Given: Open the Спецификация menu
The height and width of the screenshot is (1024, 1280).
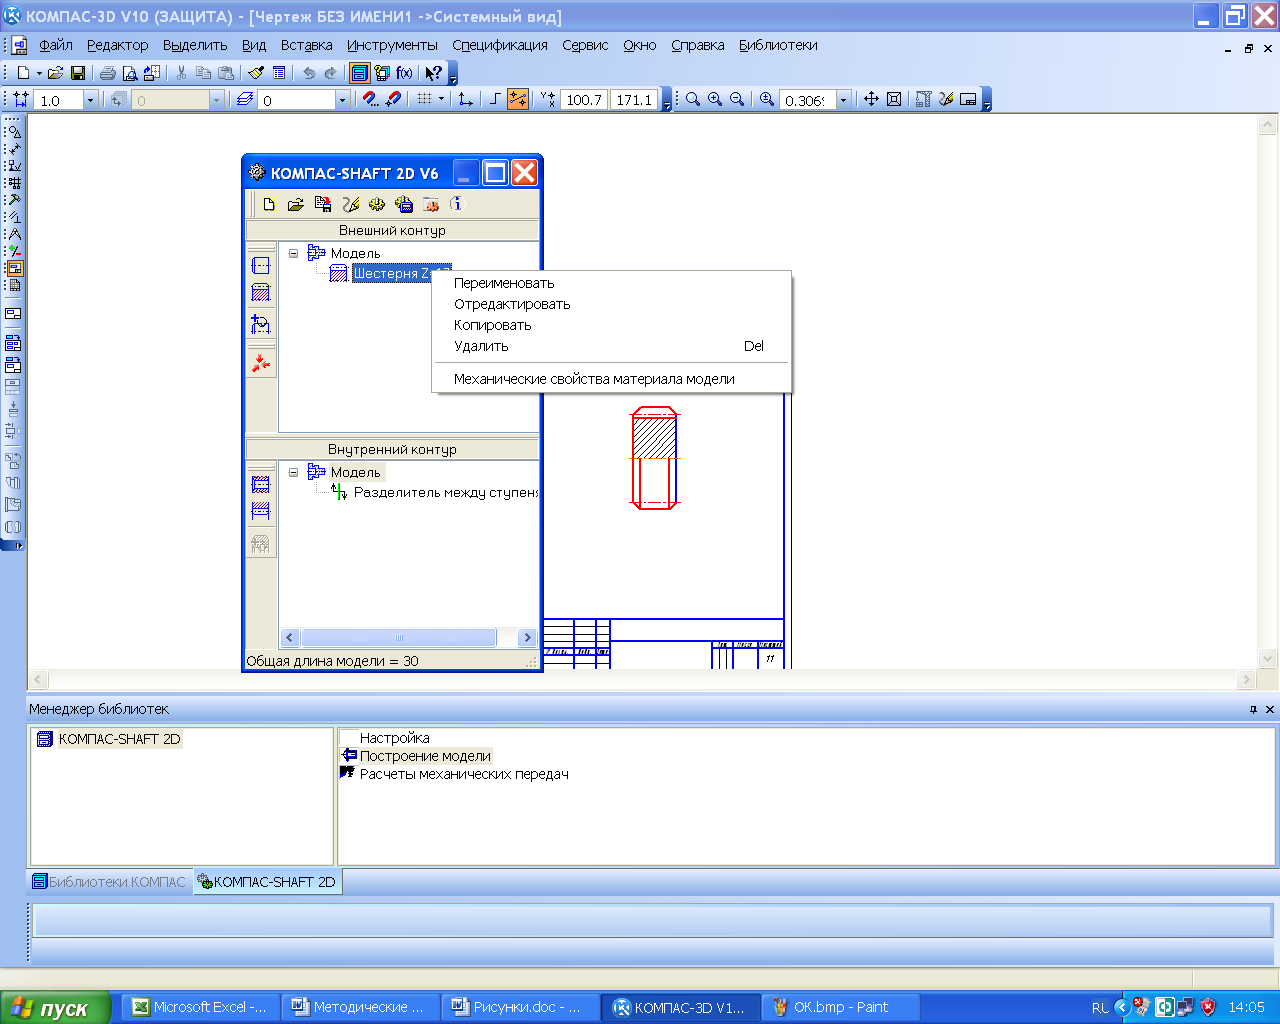Looking at the screenshot, I should pos(500,45).
